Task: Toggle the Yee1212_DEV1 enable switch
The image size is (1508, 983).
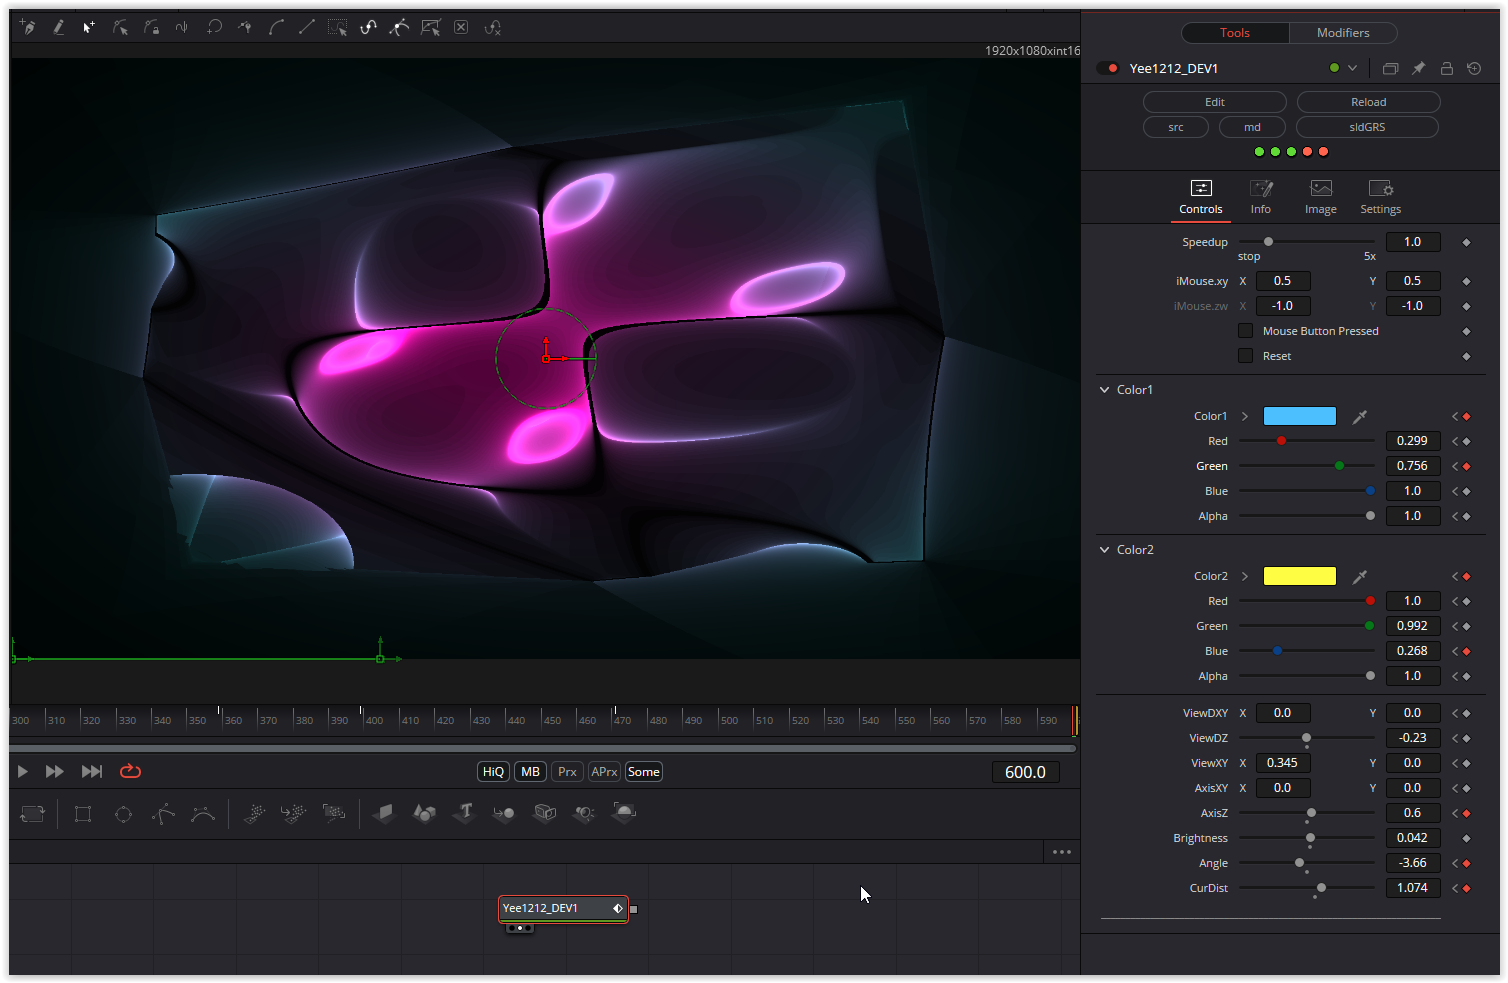Action: (1109, 68)
